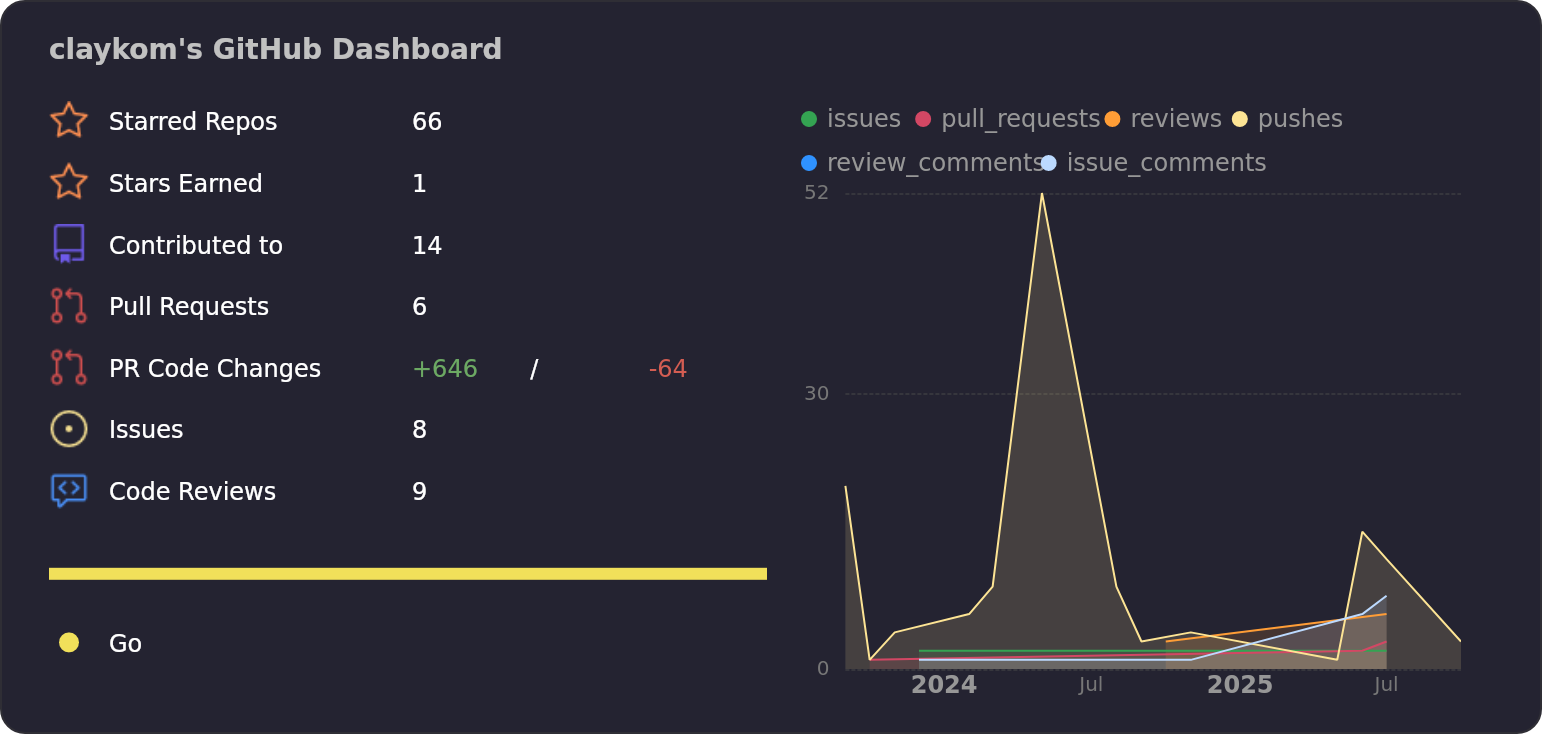Viewport: 1542px width, 734px height.
Task: Toggle the reviews legend dot
Action: tap(1113, 119)
